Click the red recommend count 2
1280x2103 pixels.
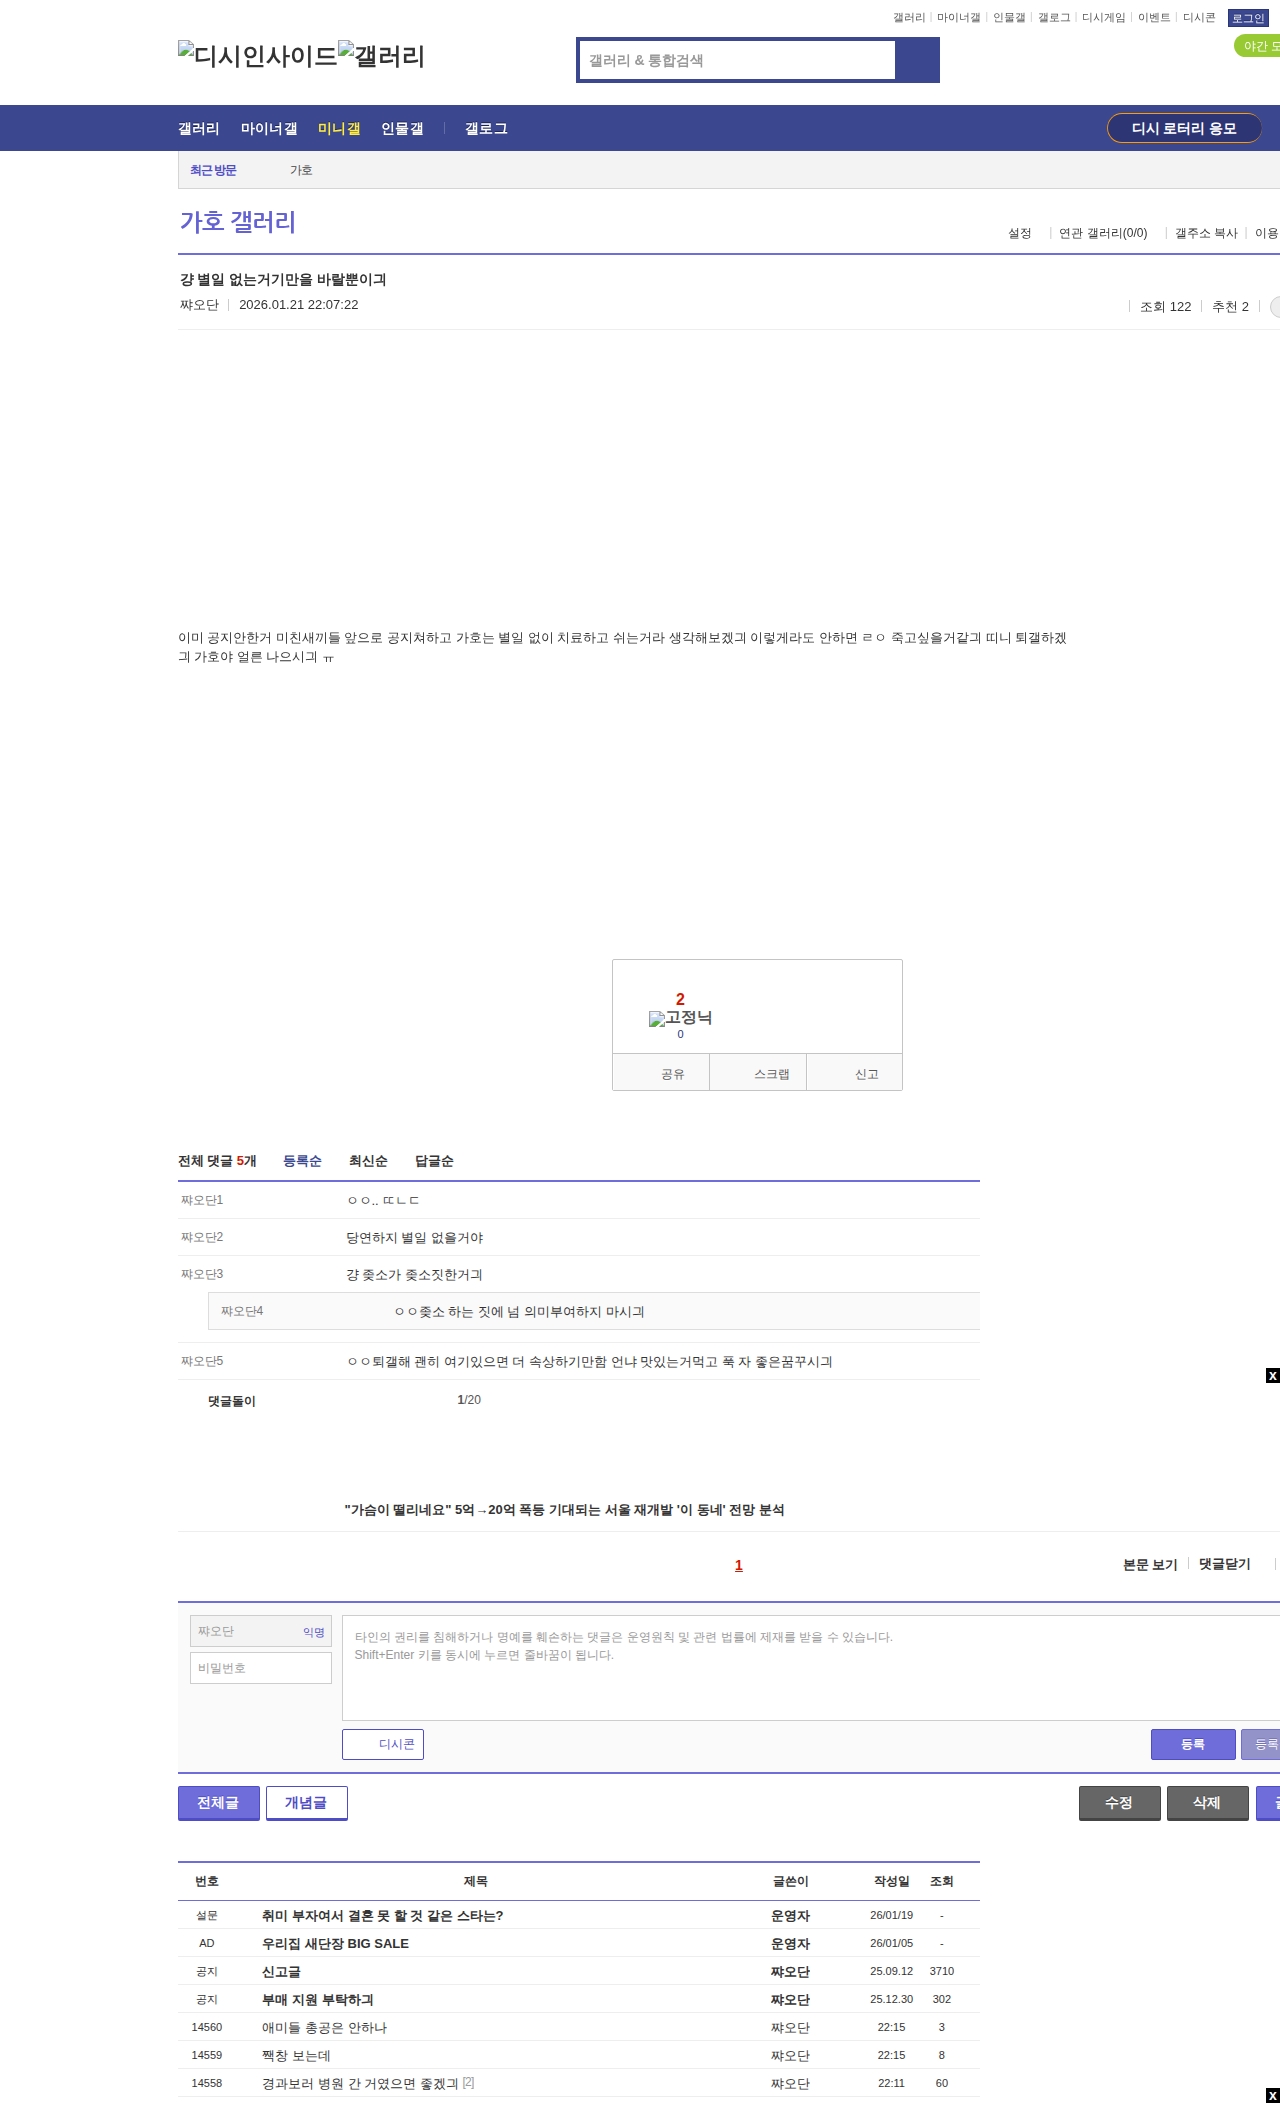[680, 999]
